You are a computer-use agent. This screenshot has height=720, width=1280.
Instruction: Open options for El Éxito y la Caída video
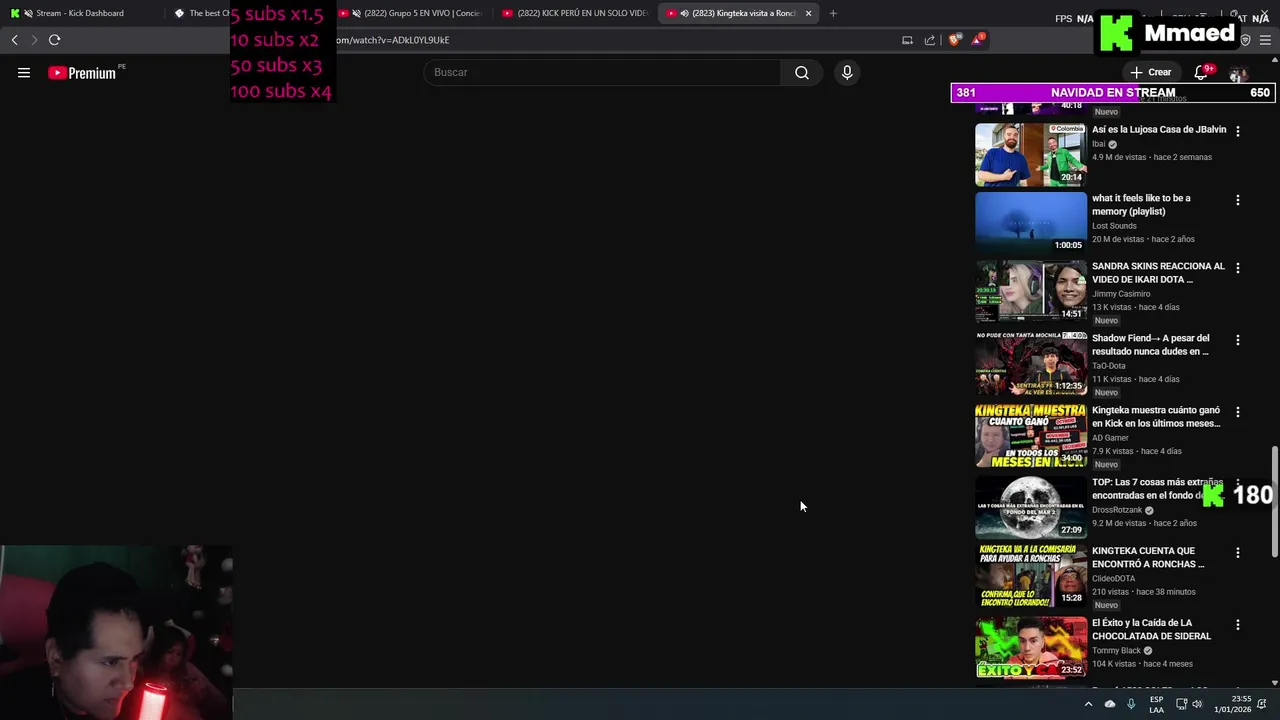click(x=1238, y=625)
